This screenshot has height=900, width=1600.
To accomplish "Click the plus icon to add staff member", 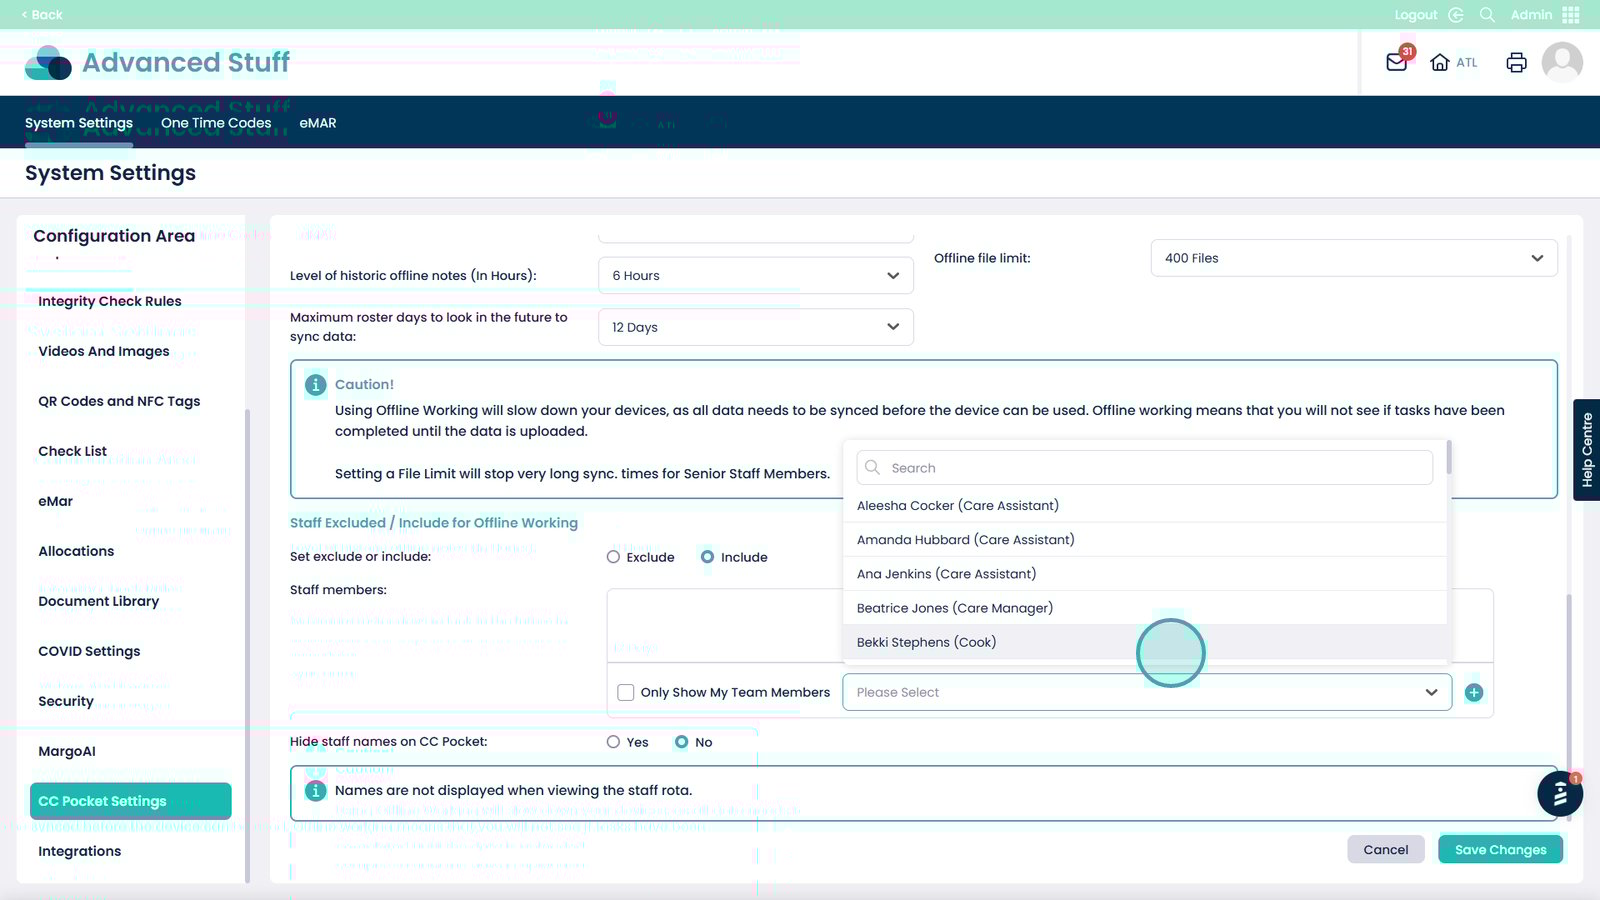I will coord(1473,692).
